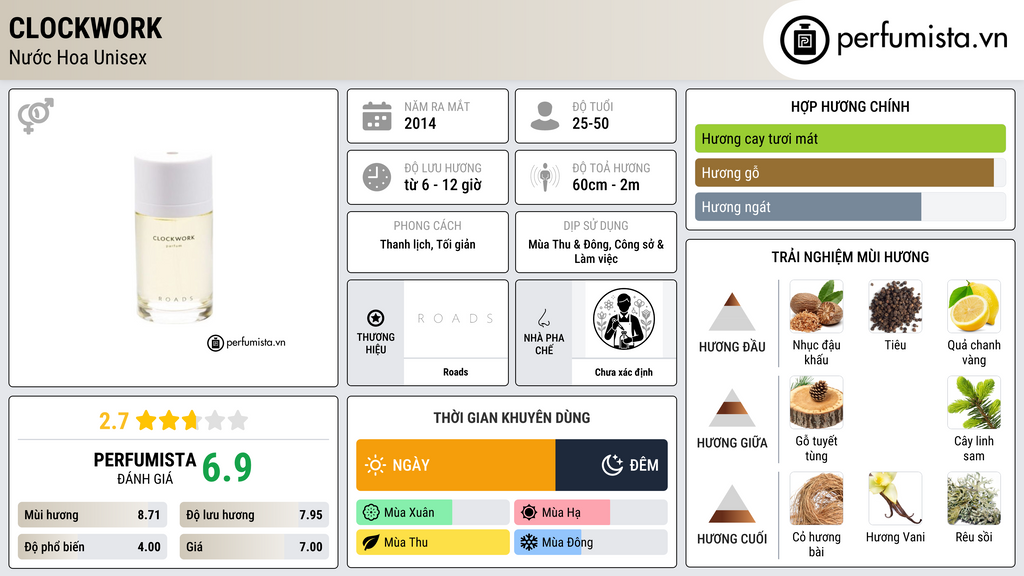Screen dimensions: 1024x576
Task: Select the Tiêu pepper note image
Action: 895,306
